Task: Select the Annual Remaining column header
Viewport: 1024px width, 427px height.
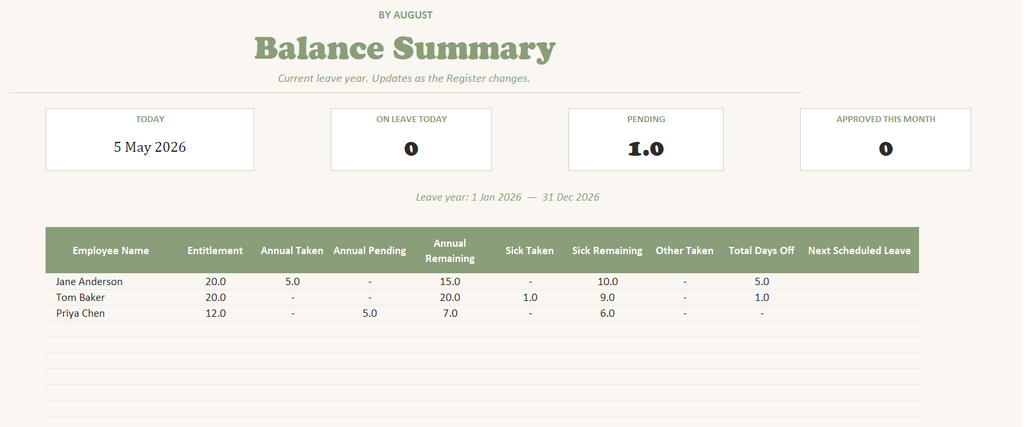Action: click(450, 251)
